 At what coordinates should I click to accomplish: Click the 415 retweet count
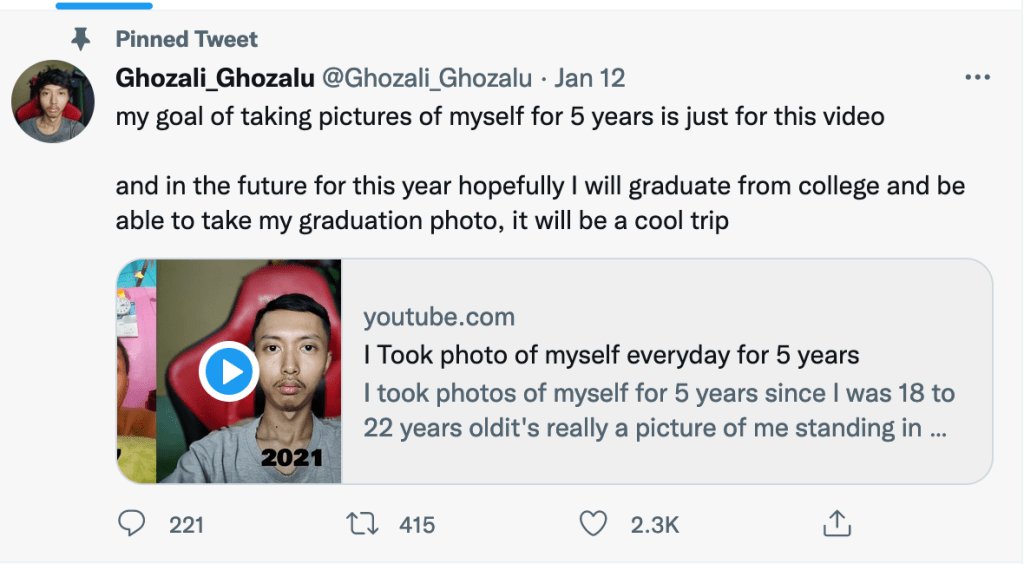pyautogui.click(x=417, y=524)
